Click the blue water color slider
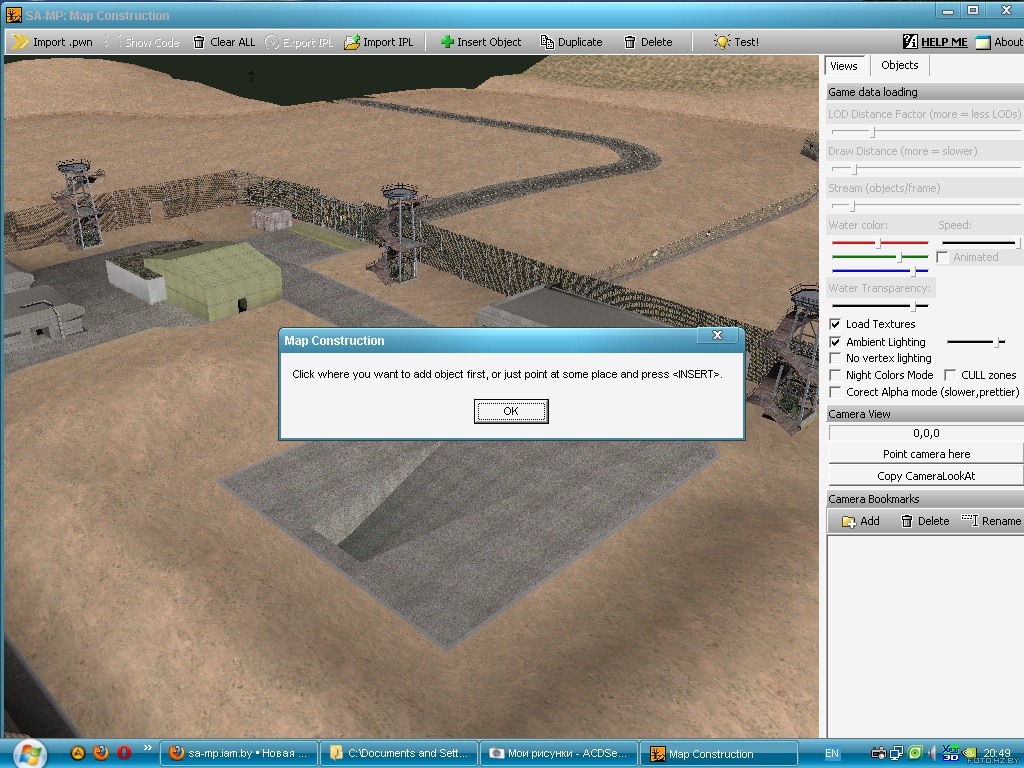Screen dimensions: 1024x768 [x=880, y=270]
